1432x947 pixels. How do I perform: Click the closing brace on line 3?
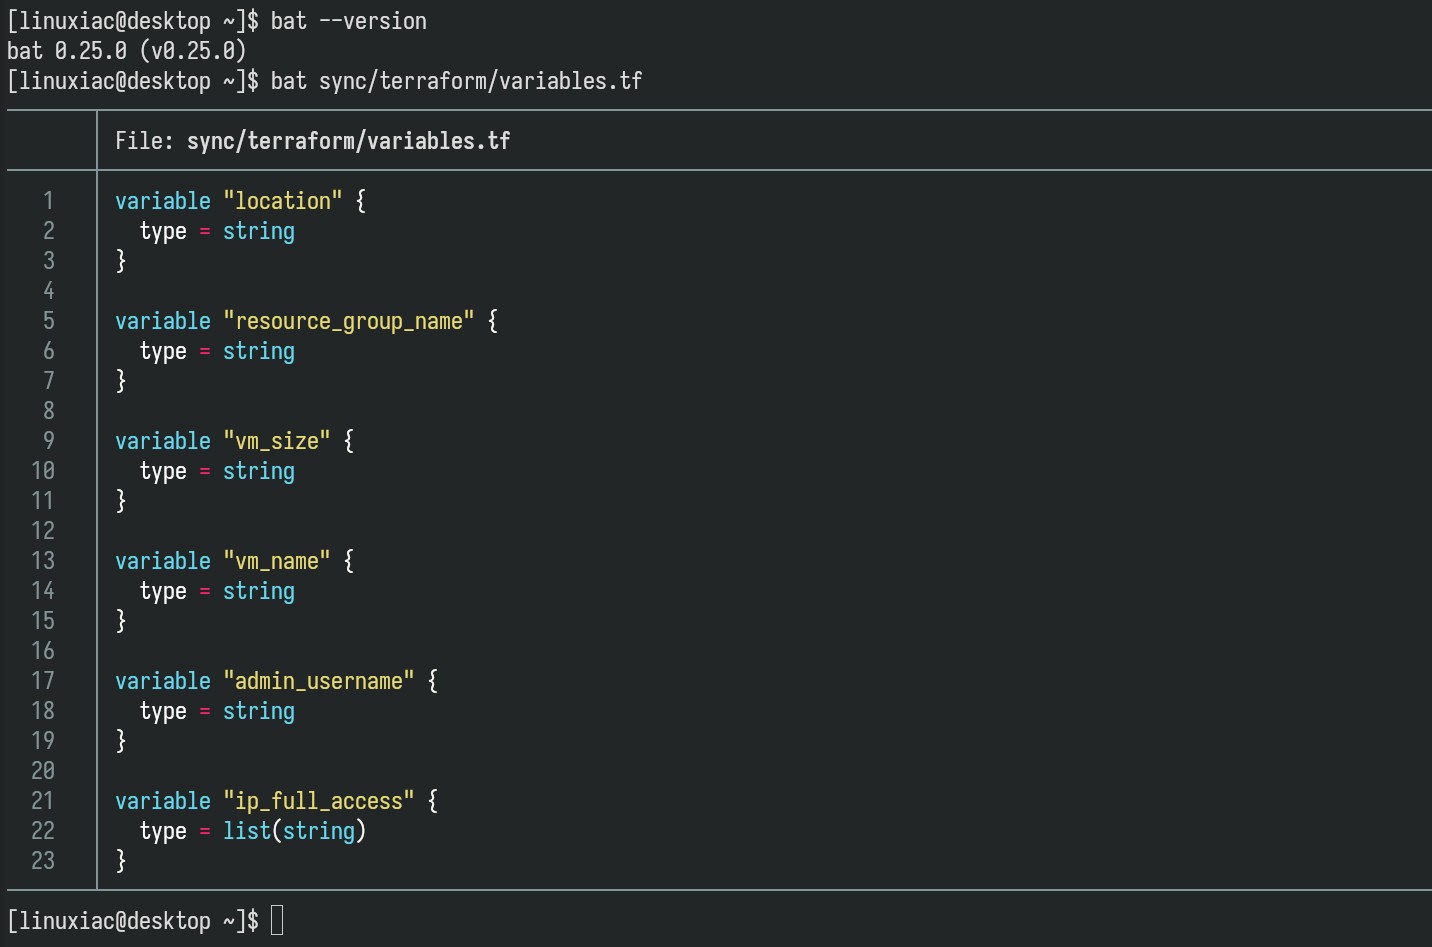(121, 261)
